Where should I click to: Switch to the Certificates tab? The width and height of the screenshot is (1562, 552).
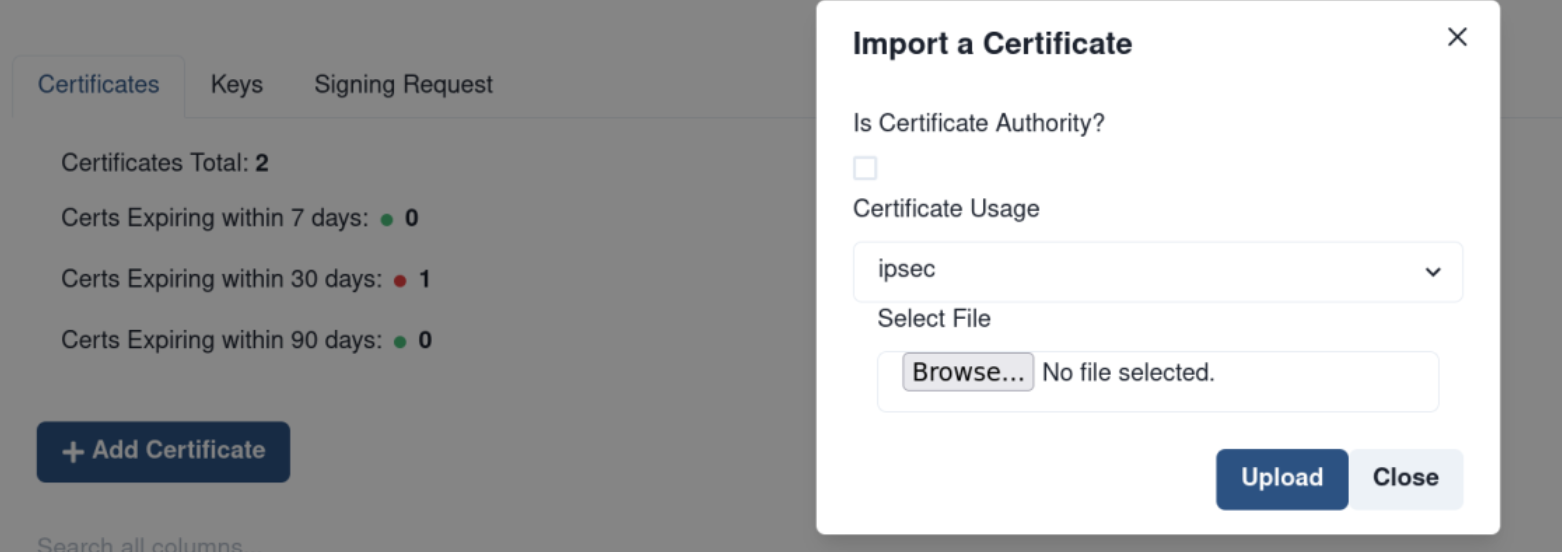tap(98, 85)
